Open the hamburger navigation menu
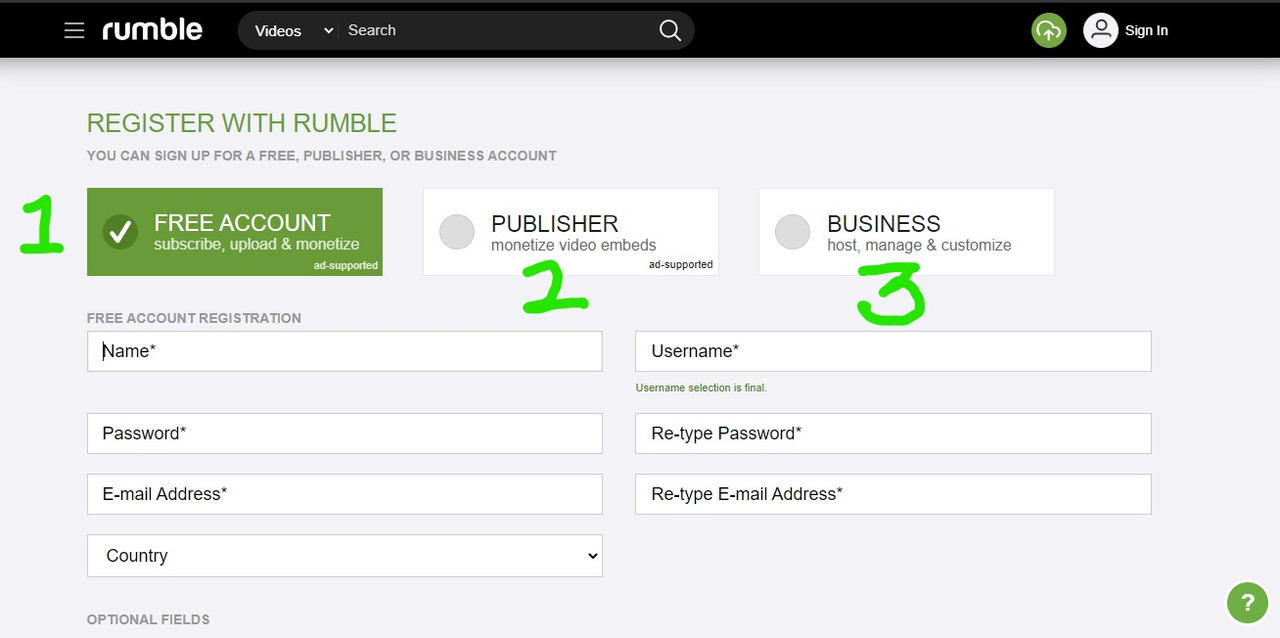The height and width of the screenshot is (638, 1280). 74,30
